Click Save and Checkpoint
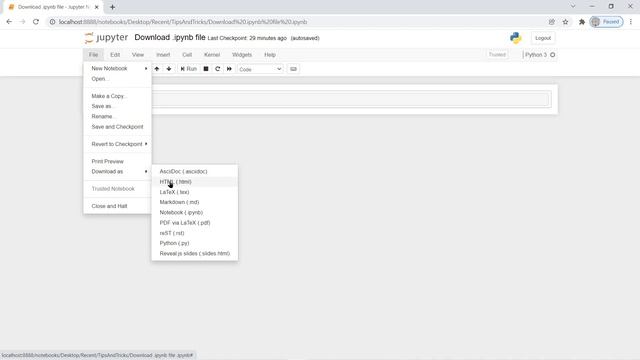This screenshot has height=360, width=640. pos(118,127)
